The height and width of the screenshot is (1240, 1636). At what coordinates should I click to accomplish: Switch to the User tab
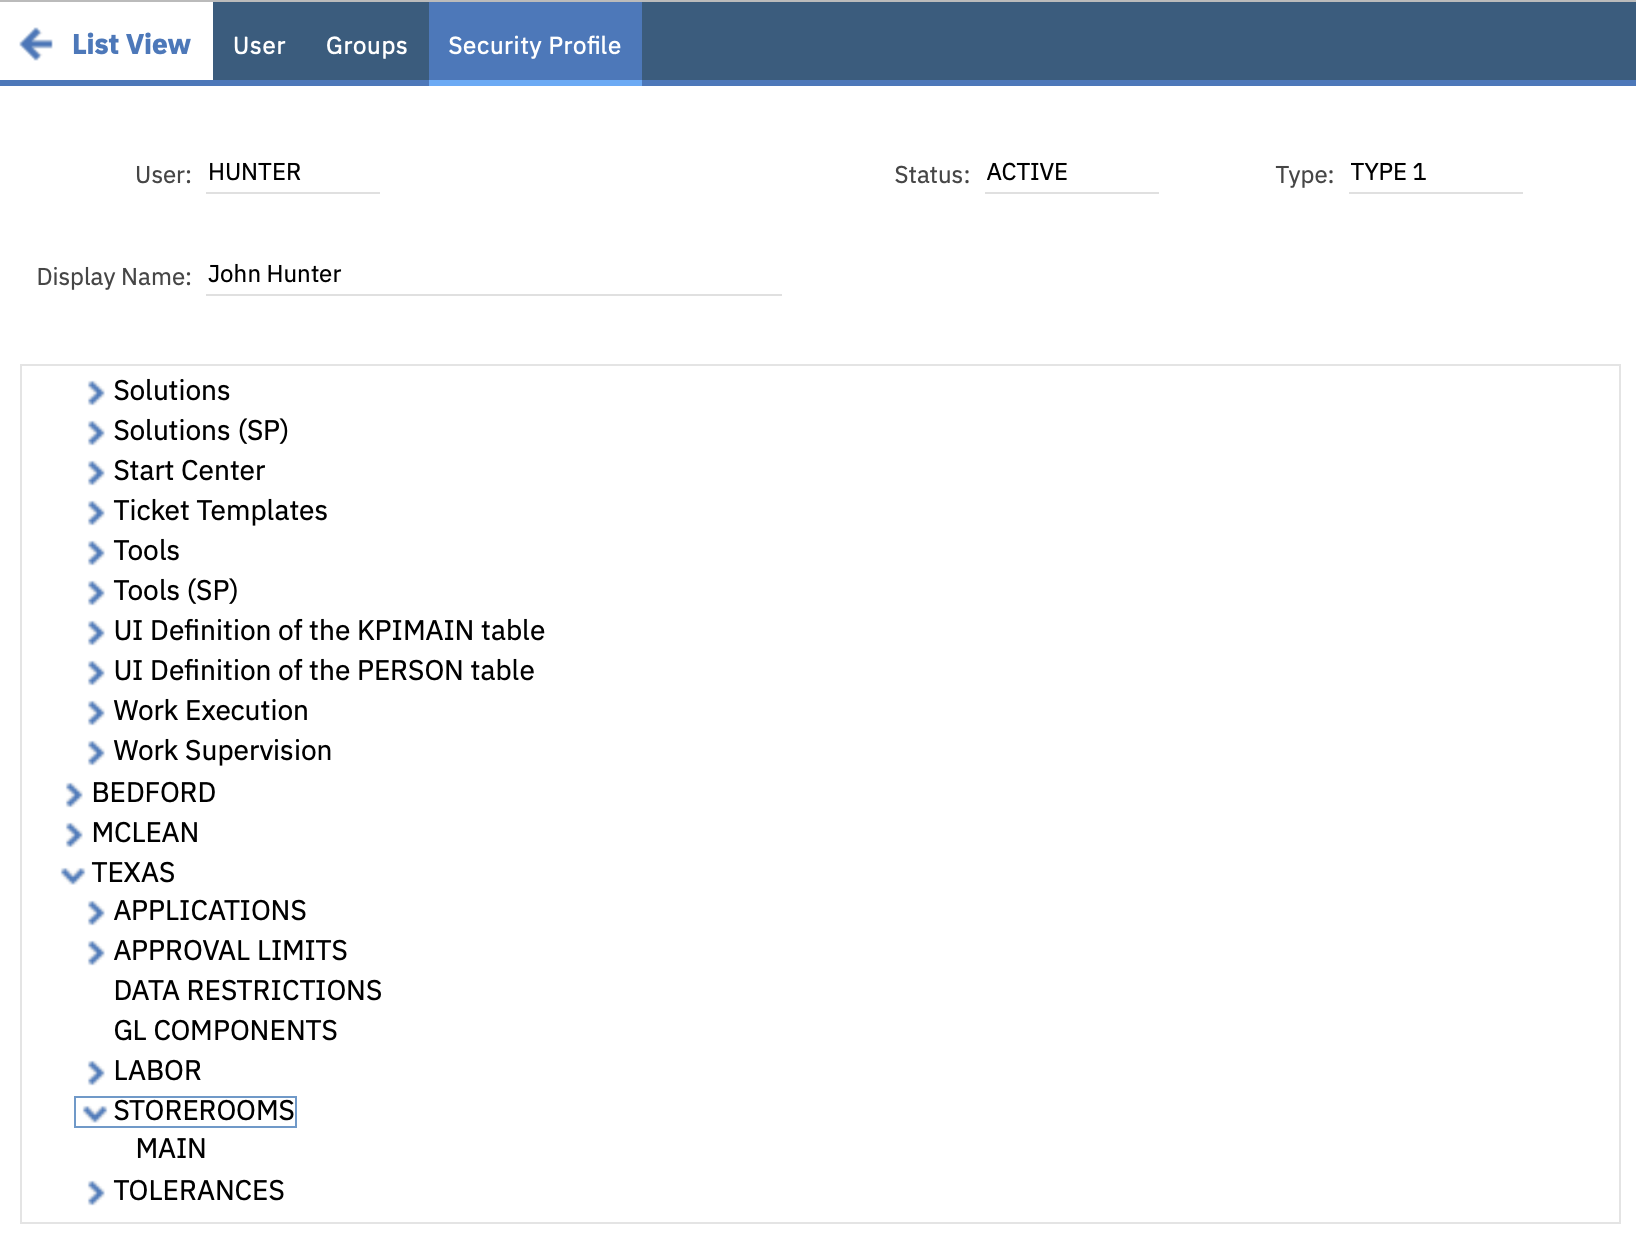pos(258,45)
